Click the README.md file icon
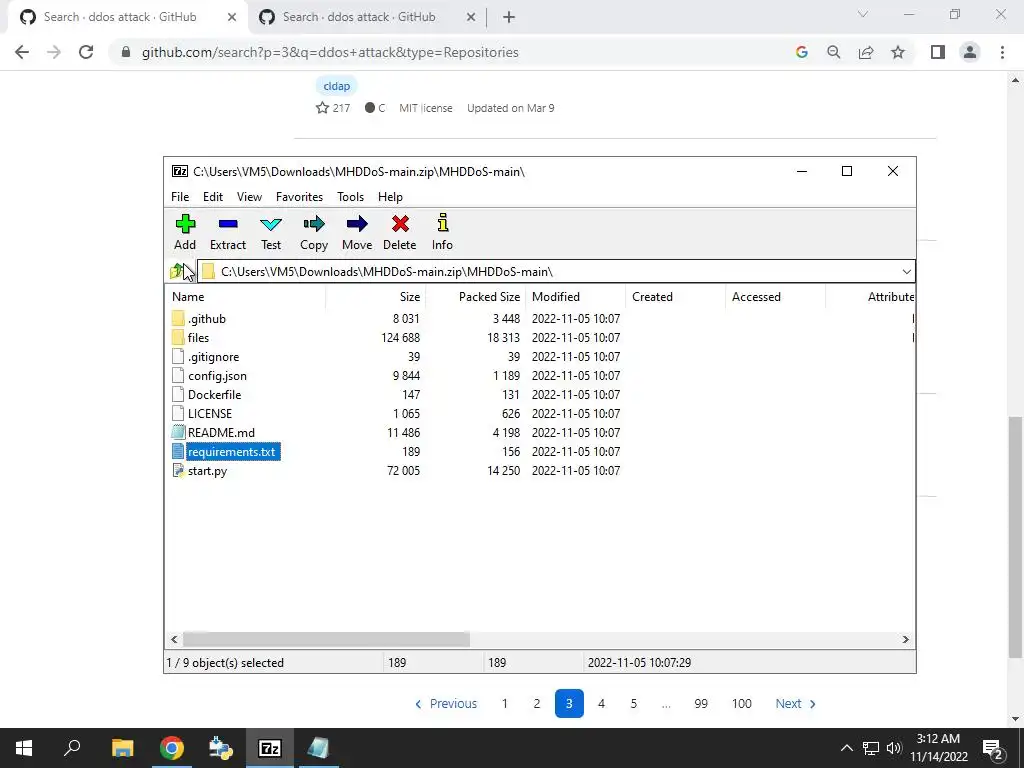 (x=178, y=432)
